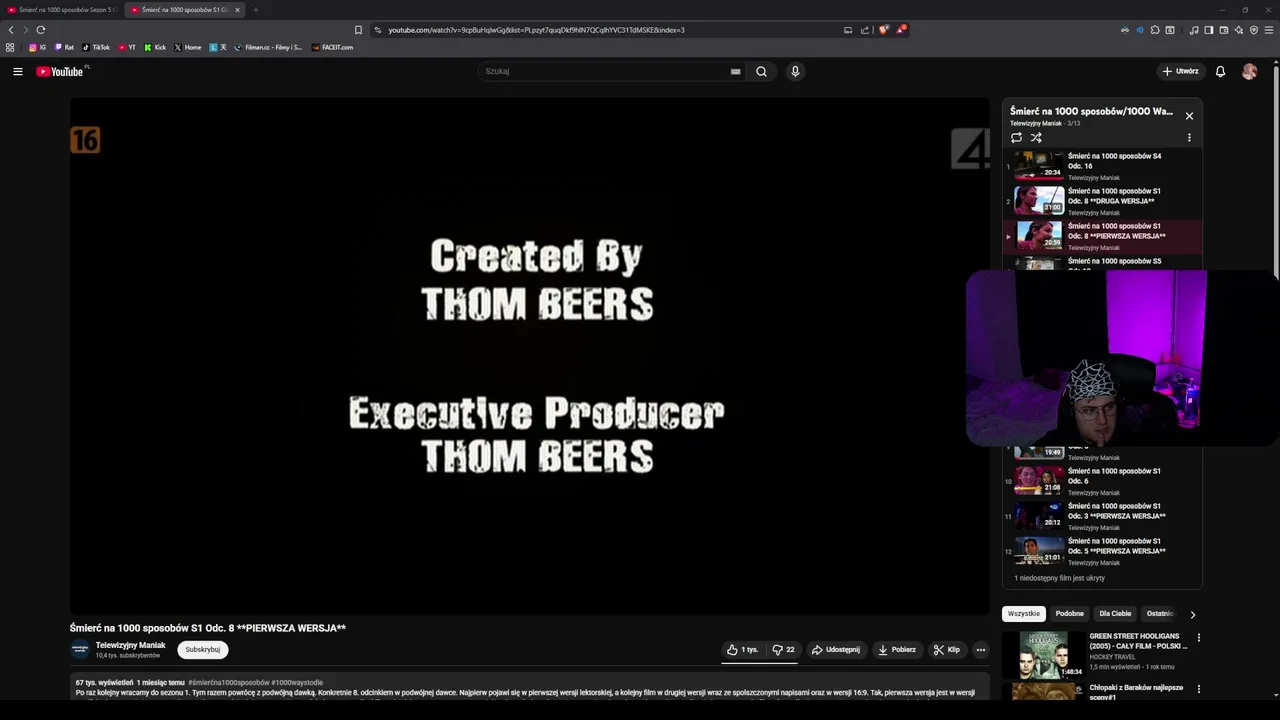Click the Utwórz create button
Screen dimensions: 1280x720
click(1180, 71)
